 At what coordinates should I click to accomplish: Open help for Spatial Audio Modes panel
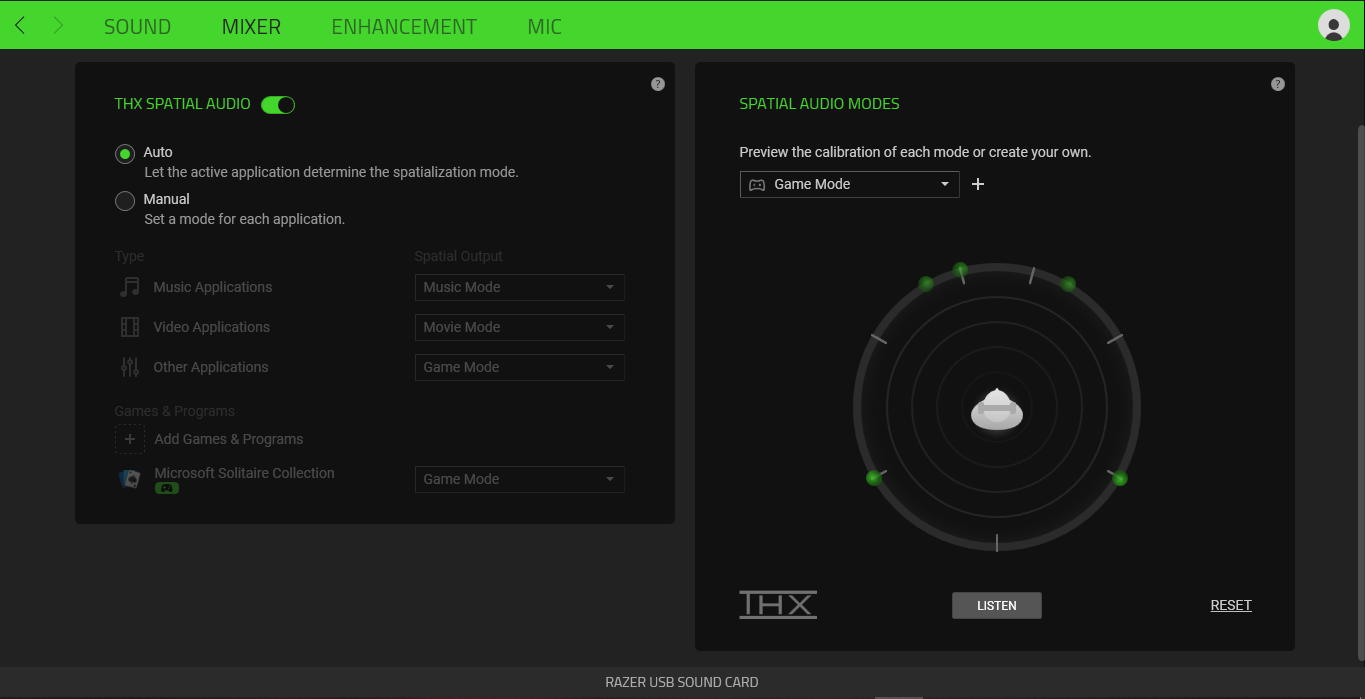tap(1278, 84)
